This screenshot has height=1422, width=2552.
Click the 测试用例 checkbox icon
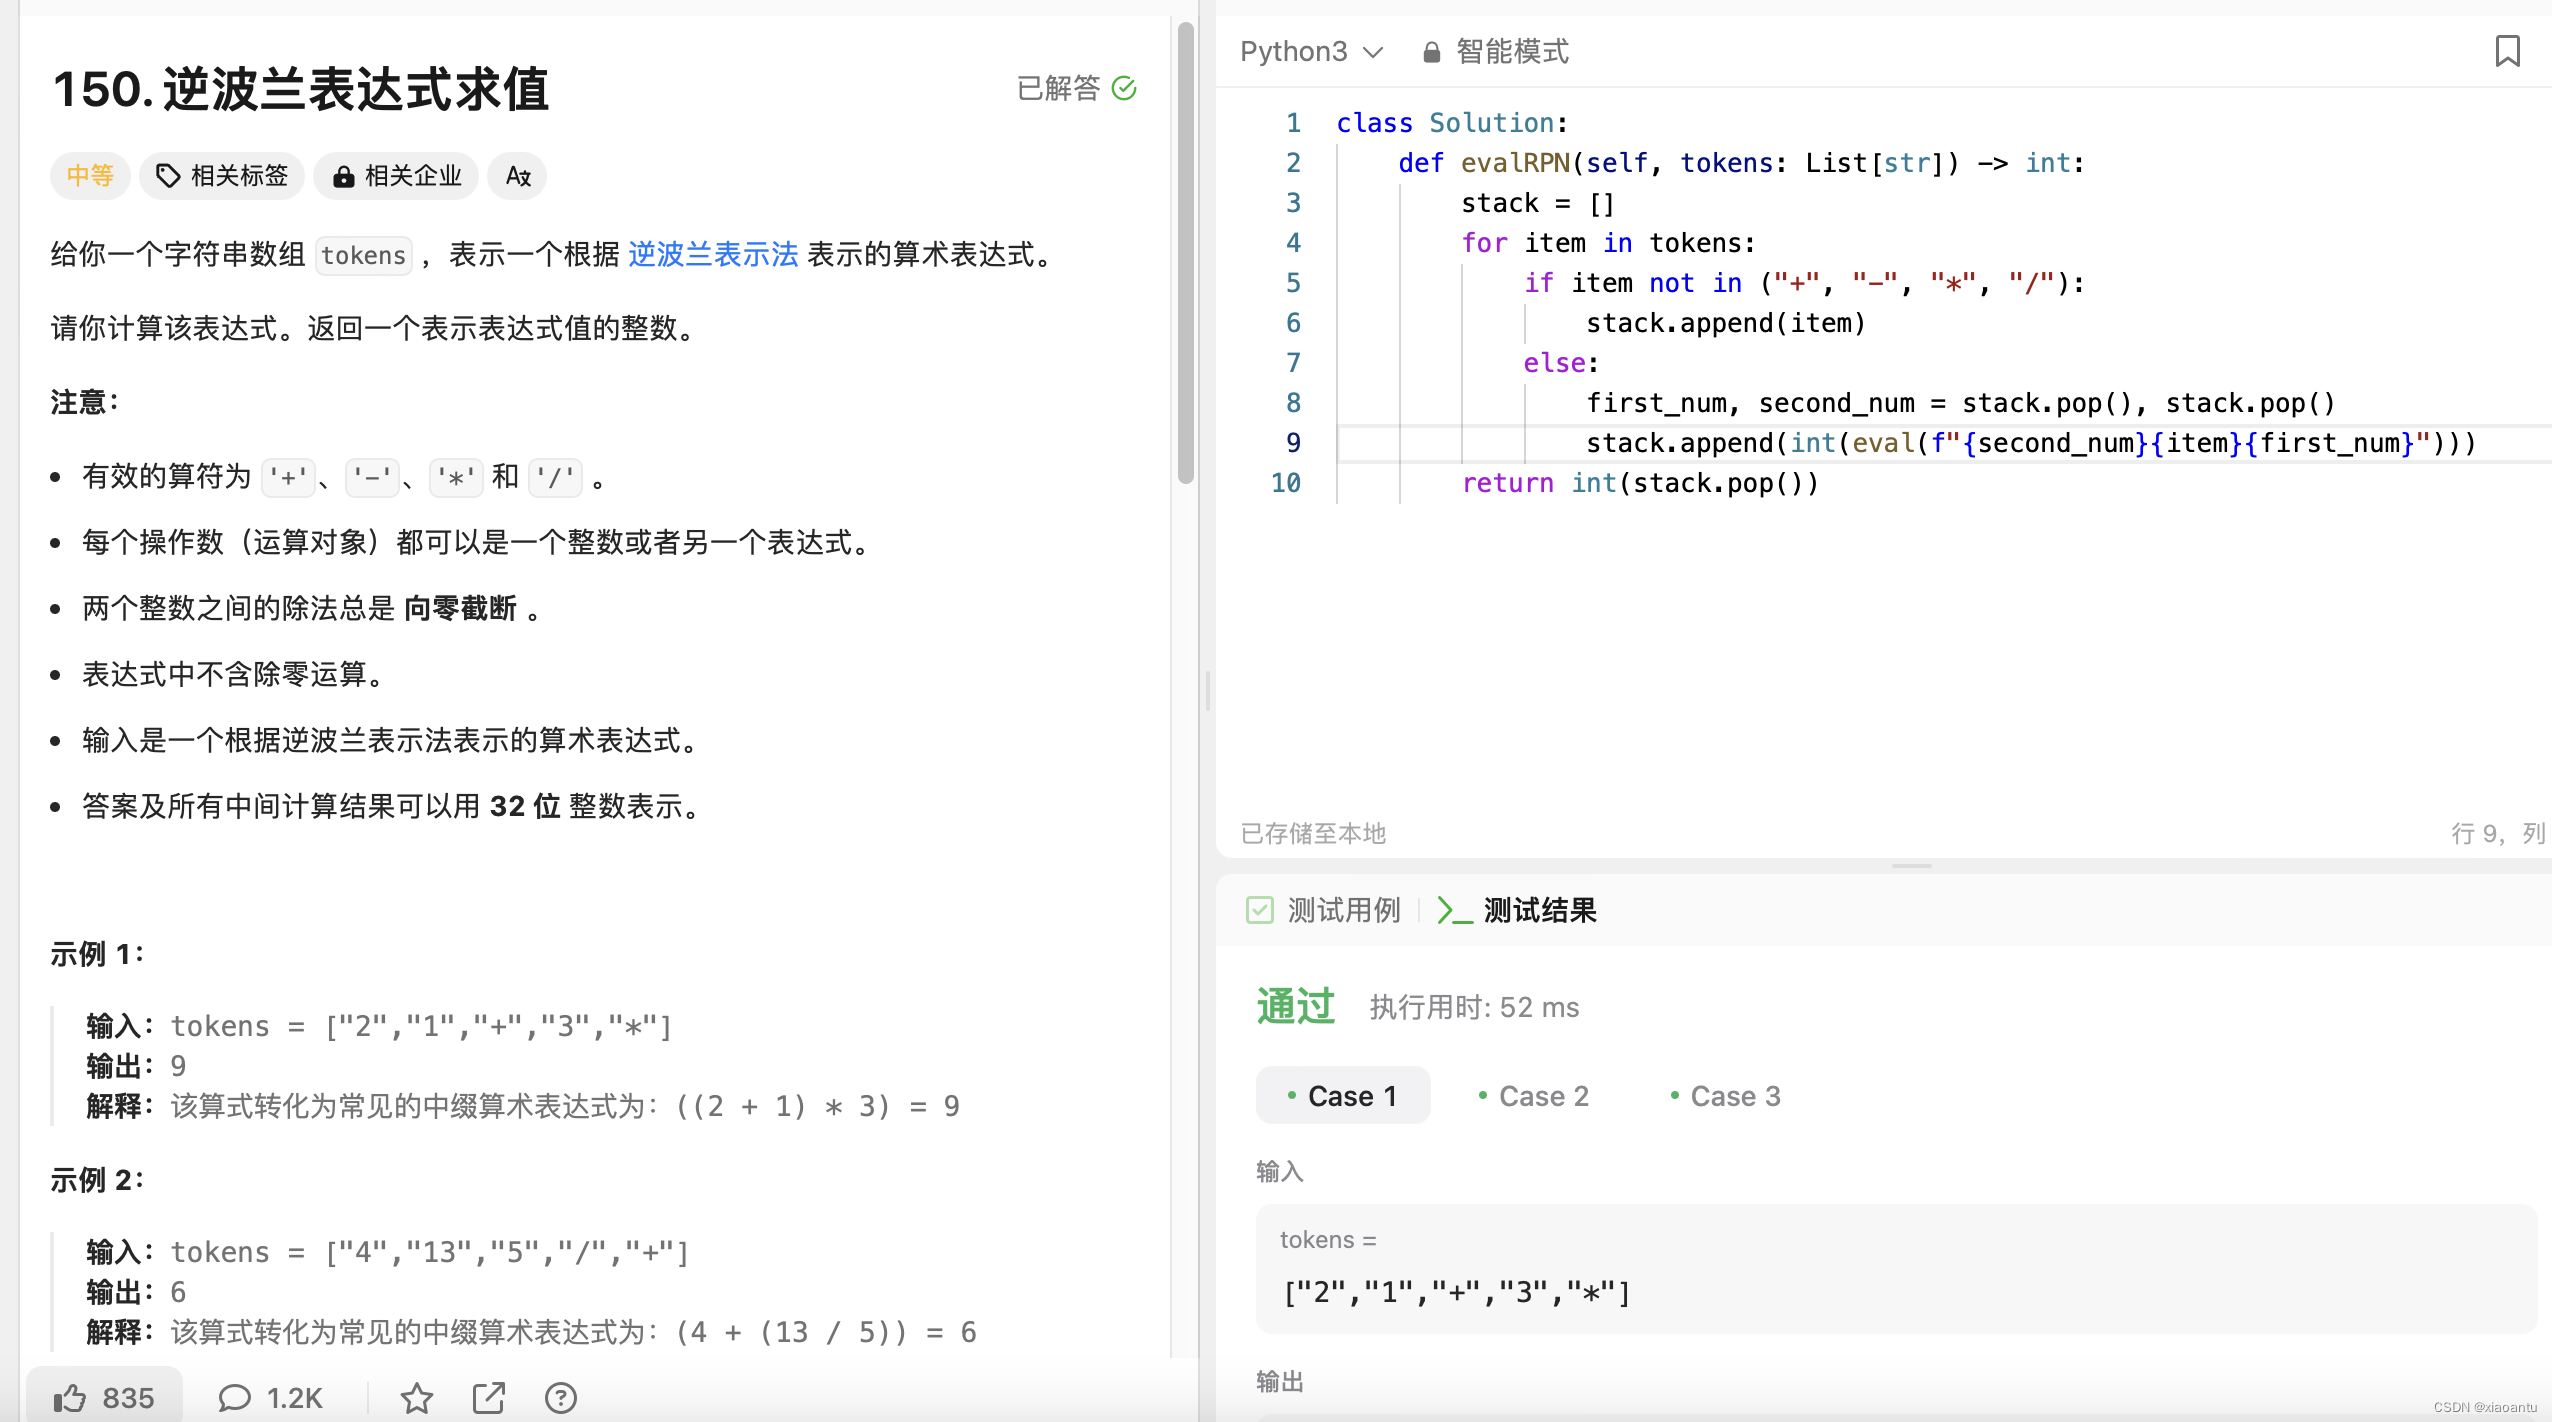(1260, 910)
